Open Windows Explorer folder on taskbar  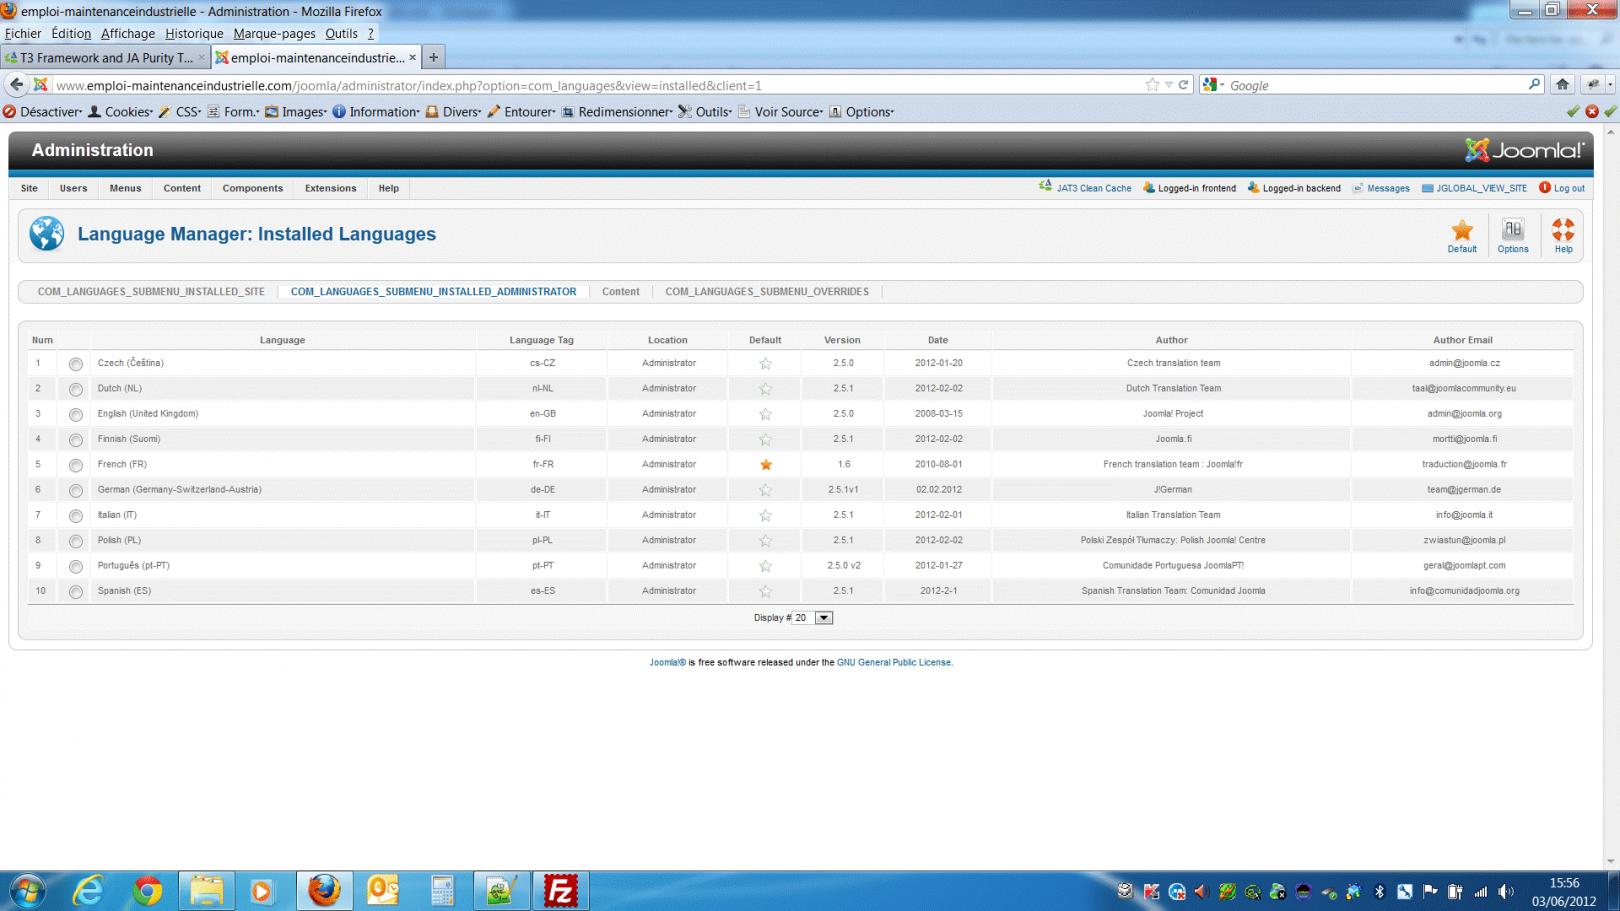pyautogui.click(x=206, y=890)
